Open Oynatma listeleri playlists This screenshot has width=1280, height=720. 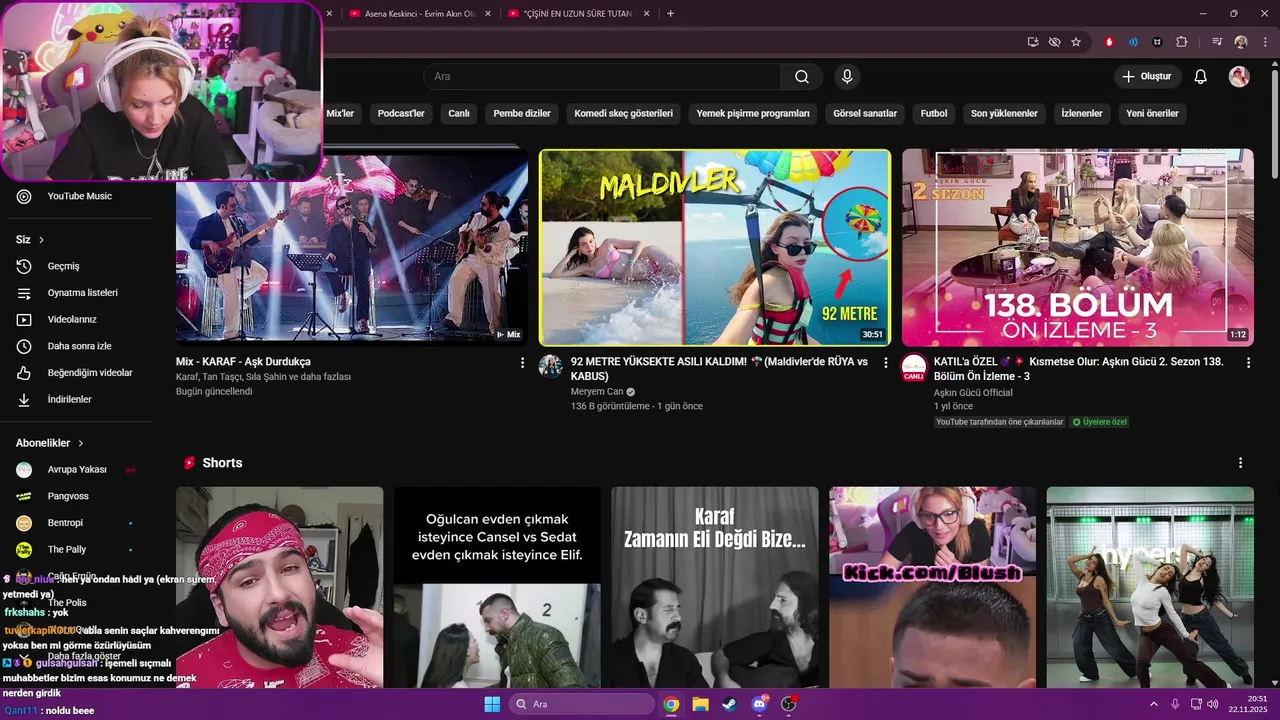coord(80,293)
